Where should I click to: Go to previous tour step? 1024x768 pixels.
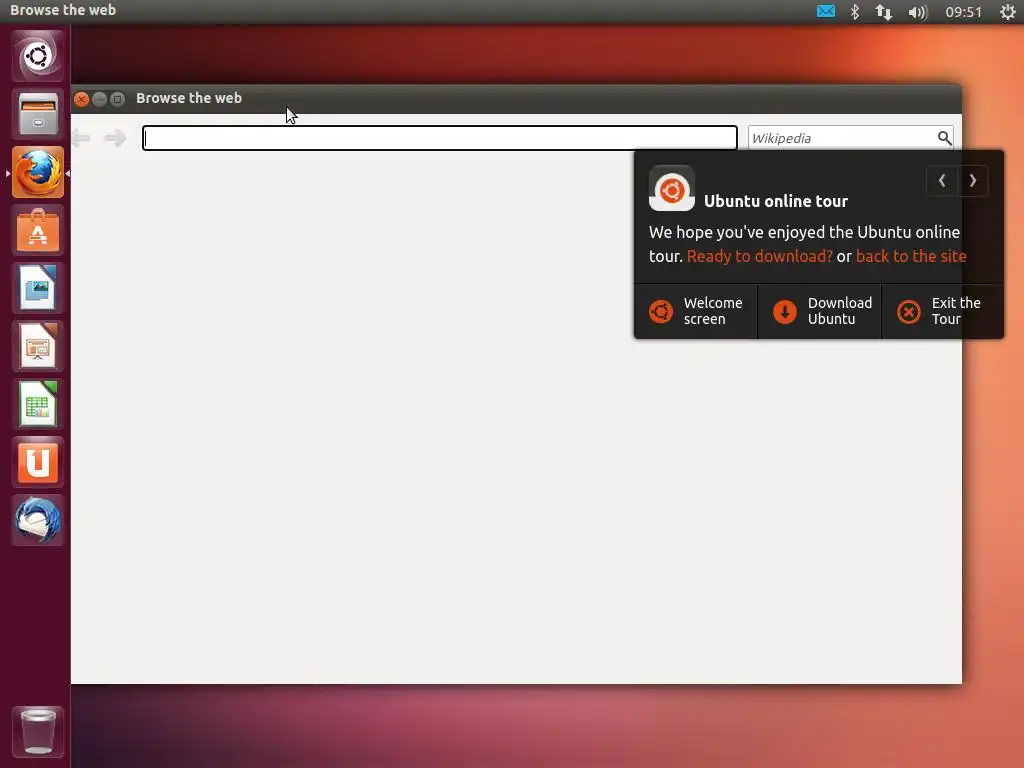point(942,181)
